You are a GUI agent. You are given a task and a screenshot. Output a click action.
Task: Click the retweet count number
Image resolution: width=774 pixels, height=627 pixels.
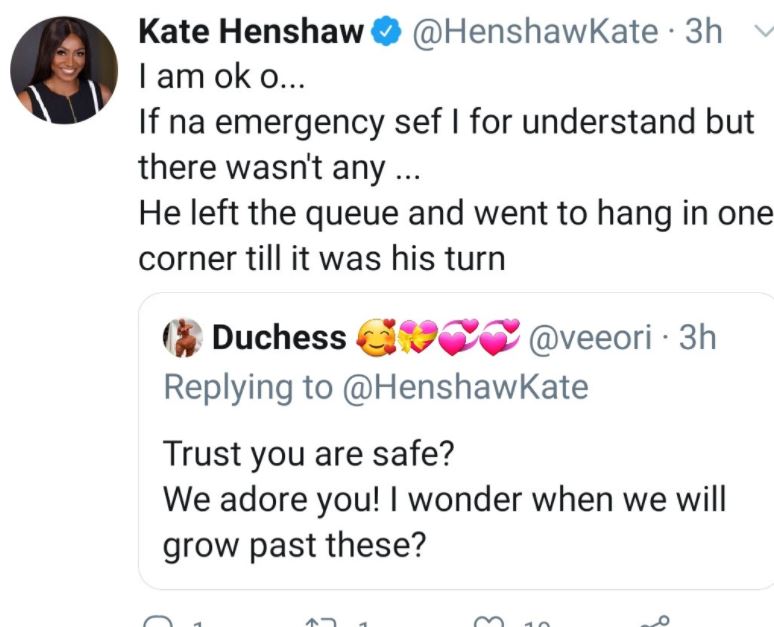363,623
